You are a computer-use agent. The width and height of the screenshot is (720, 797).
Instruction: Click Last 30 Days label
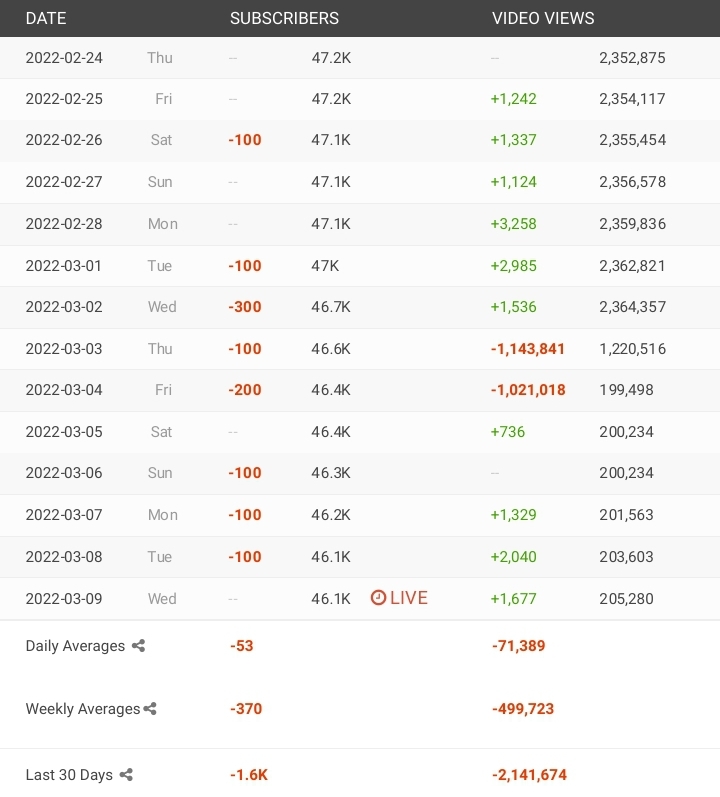click(x=69, y=775)
